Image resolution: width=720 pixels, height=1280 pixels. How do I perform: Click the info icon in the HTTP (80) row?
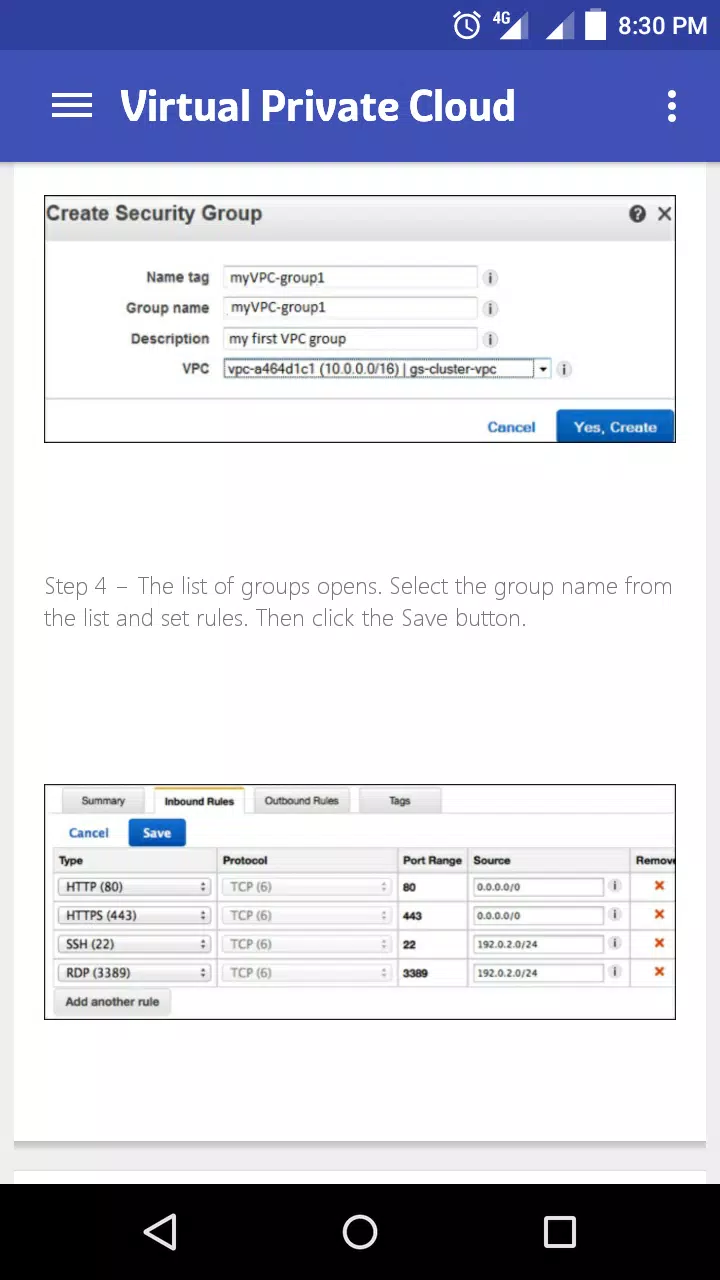[615, 886]
